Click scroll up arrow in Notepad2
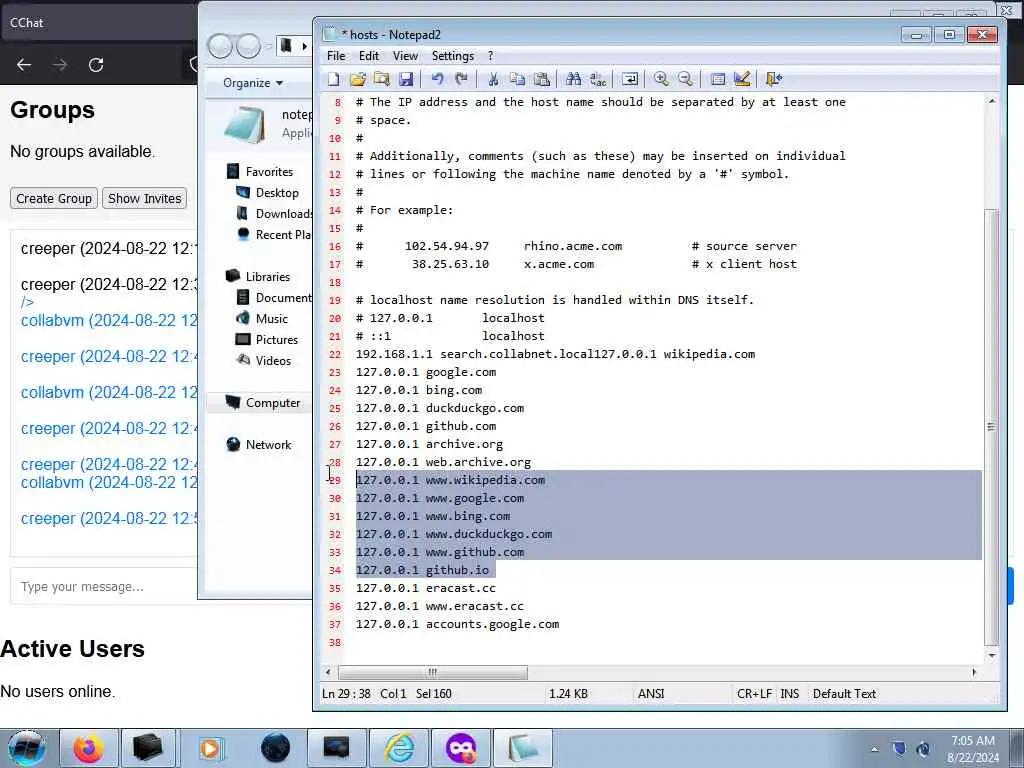The height and width of the screenshot is (768, 1024). click(x=992, y=101)
